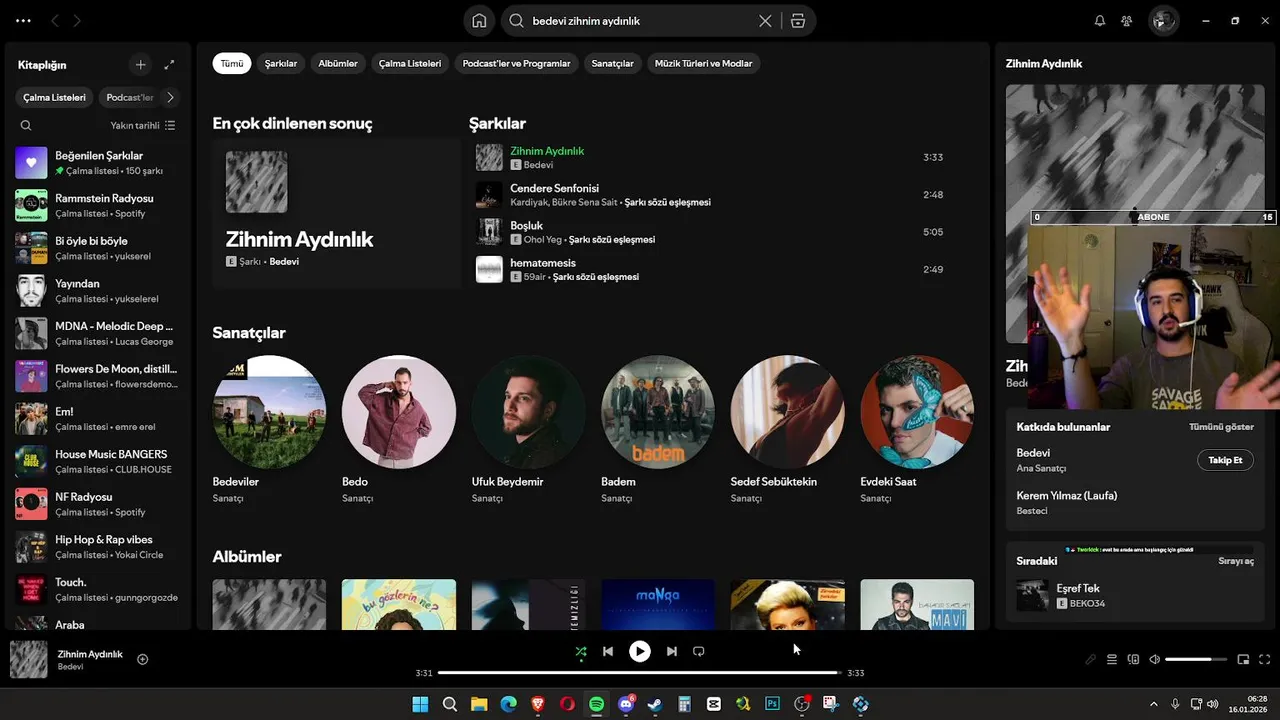Open the three-dot app menu
Viewport: 1280px width, 720px height.
click(x=23, y=20)
